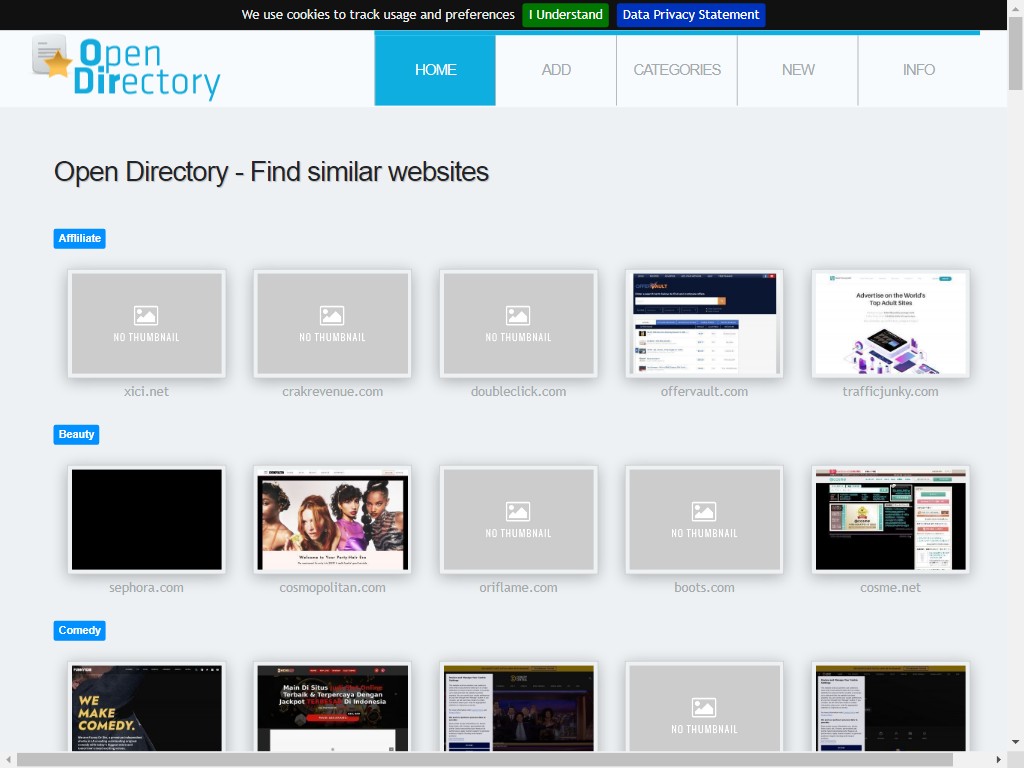This screenshot has width=1024, height=768.
Task: Click the xici.net link text
Action: pos(146,391)
